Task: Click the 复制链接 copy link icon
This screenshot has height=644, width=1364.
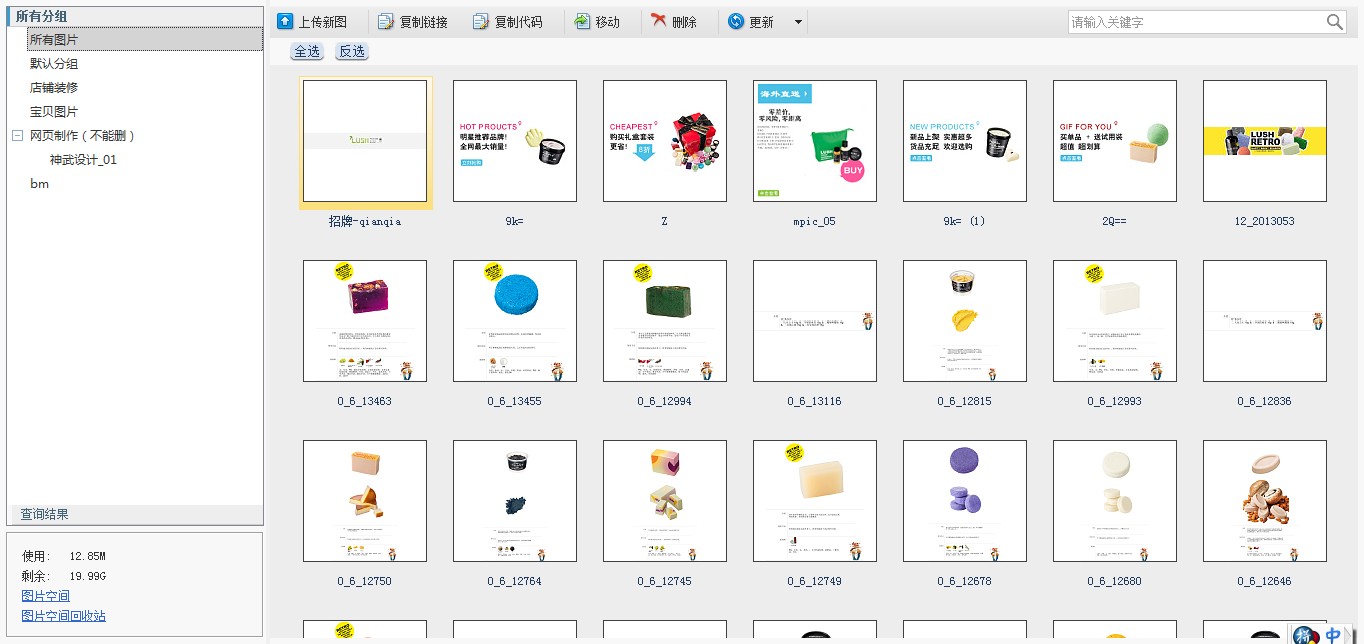Action: click(x=385, y=21)
